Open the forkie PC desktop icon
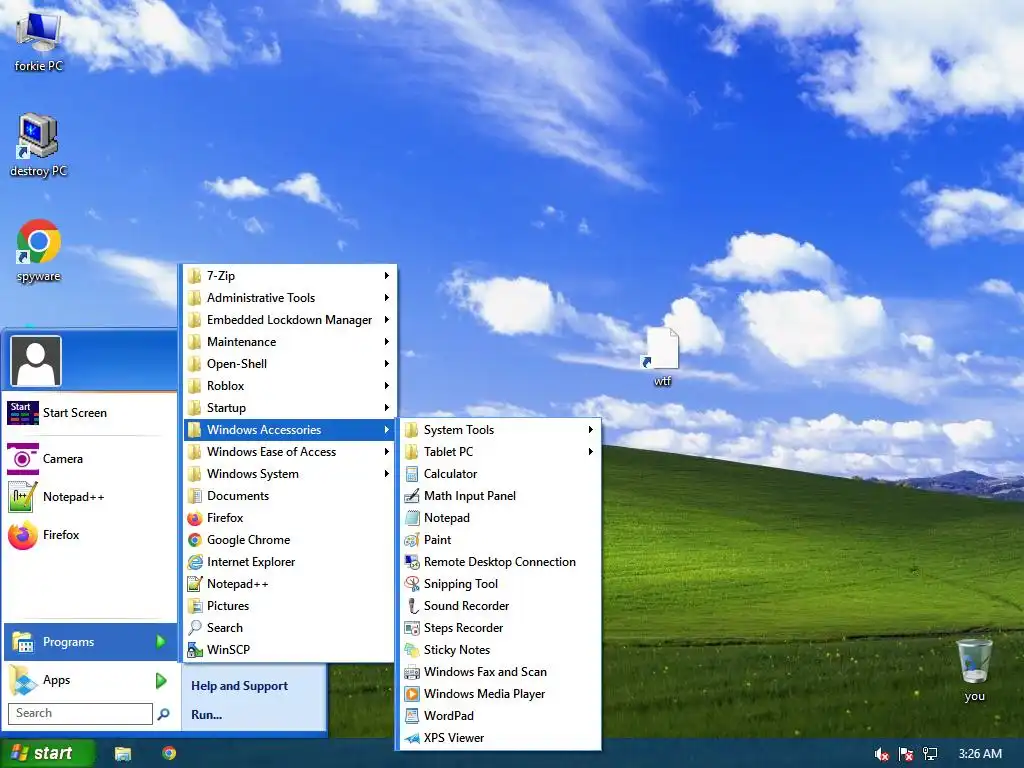The image size is (1024, 768). (39, 42)
